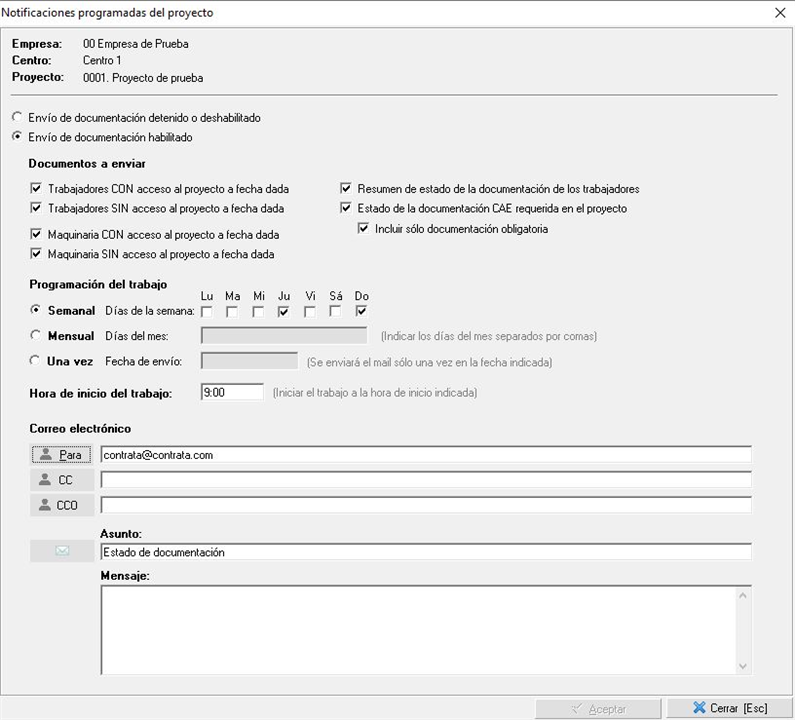This screenshot has width=795, height=720.
Task: Click the Asunto text field
Action: 425,552
